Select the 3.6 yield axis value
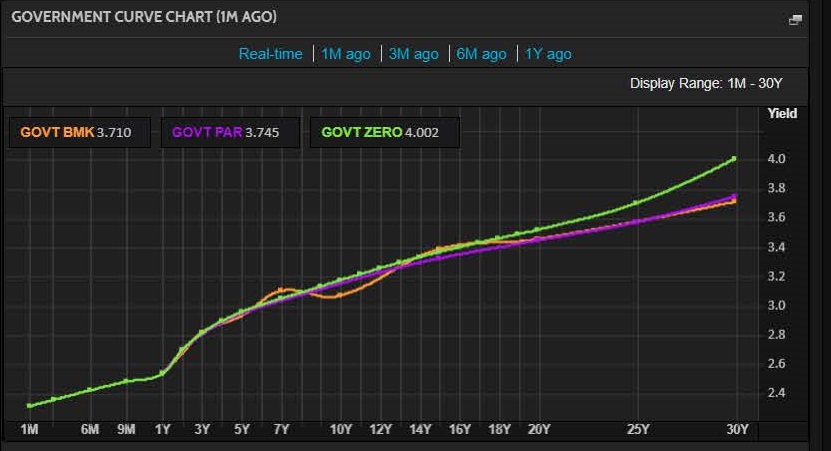Image resolution: width=831 pixels, height=451 pixels. (776, 217)
